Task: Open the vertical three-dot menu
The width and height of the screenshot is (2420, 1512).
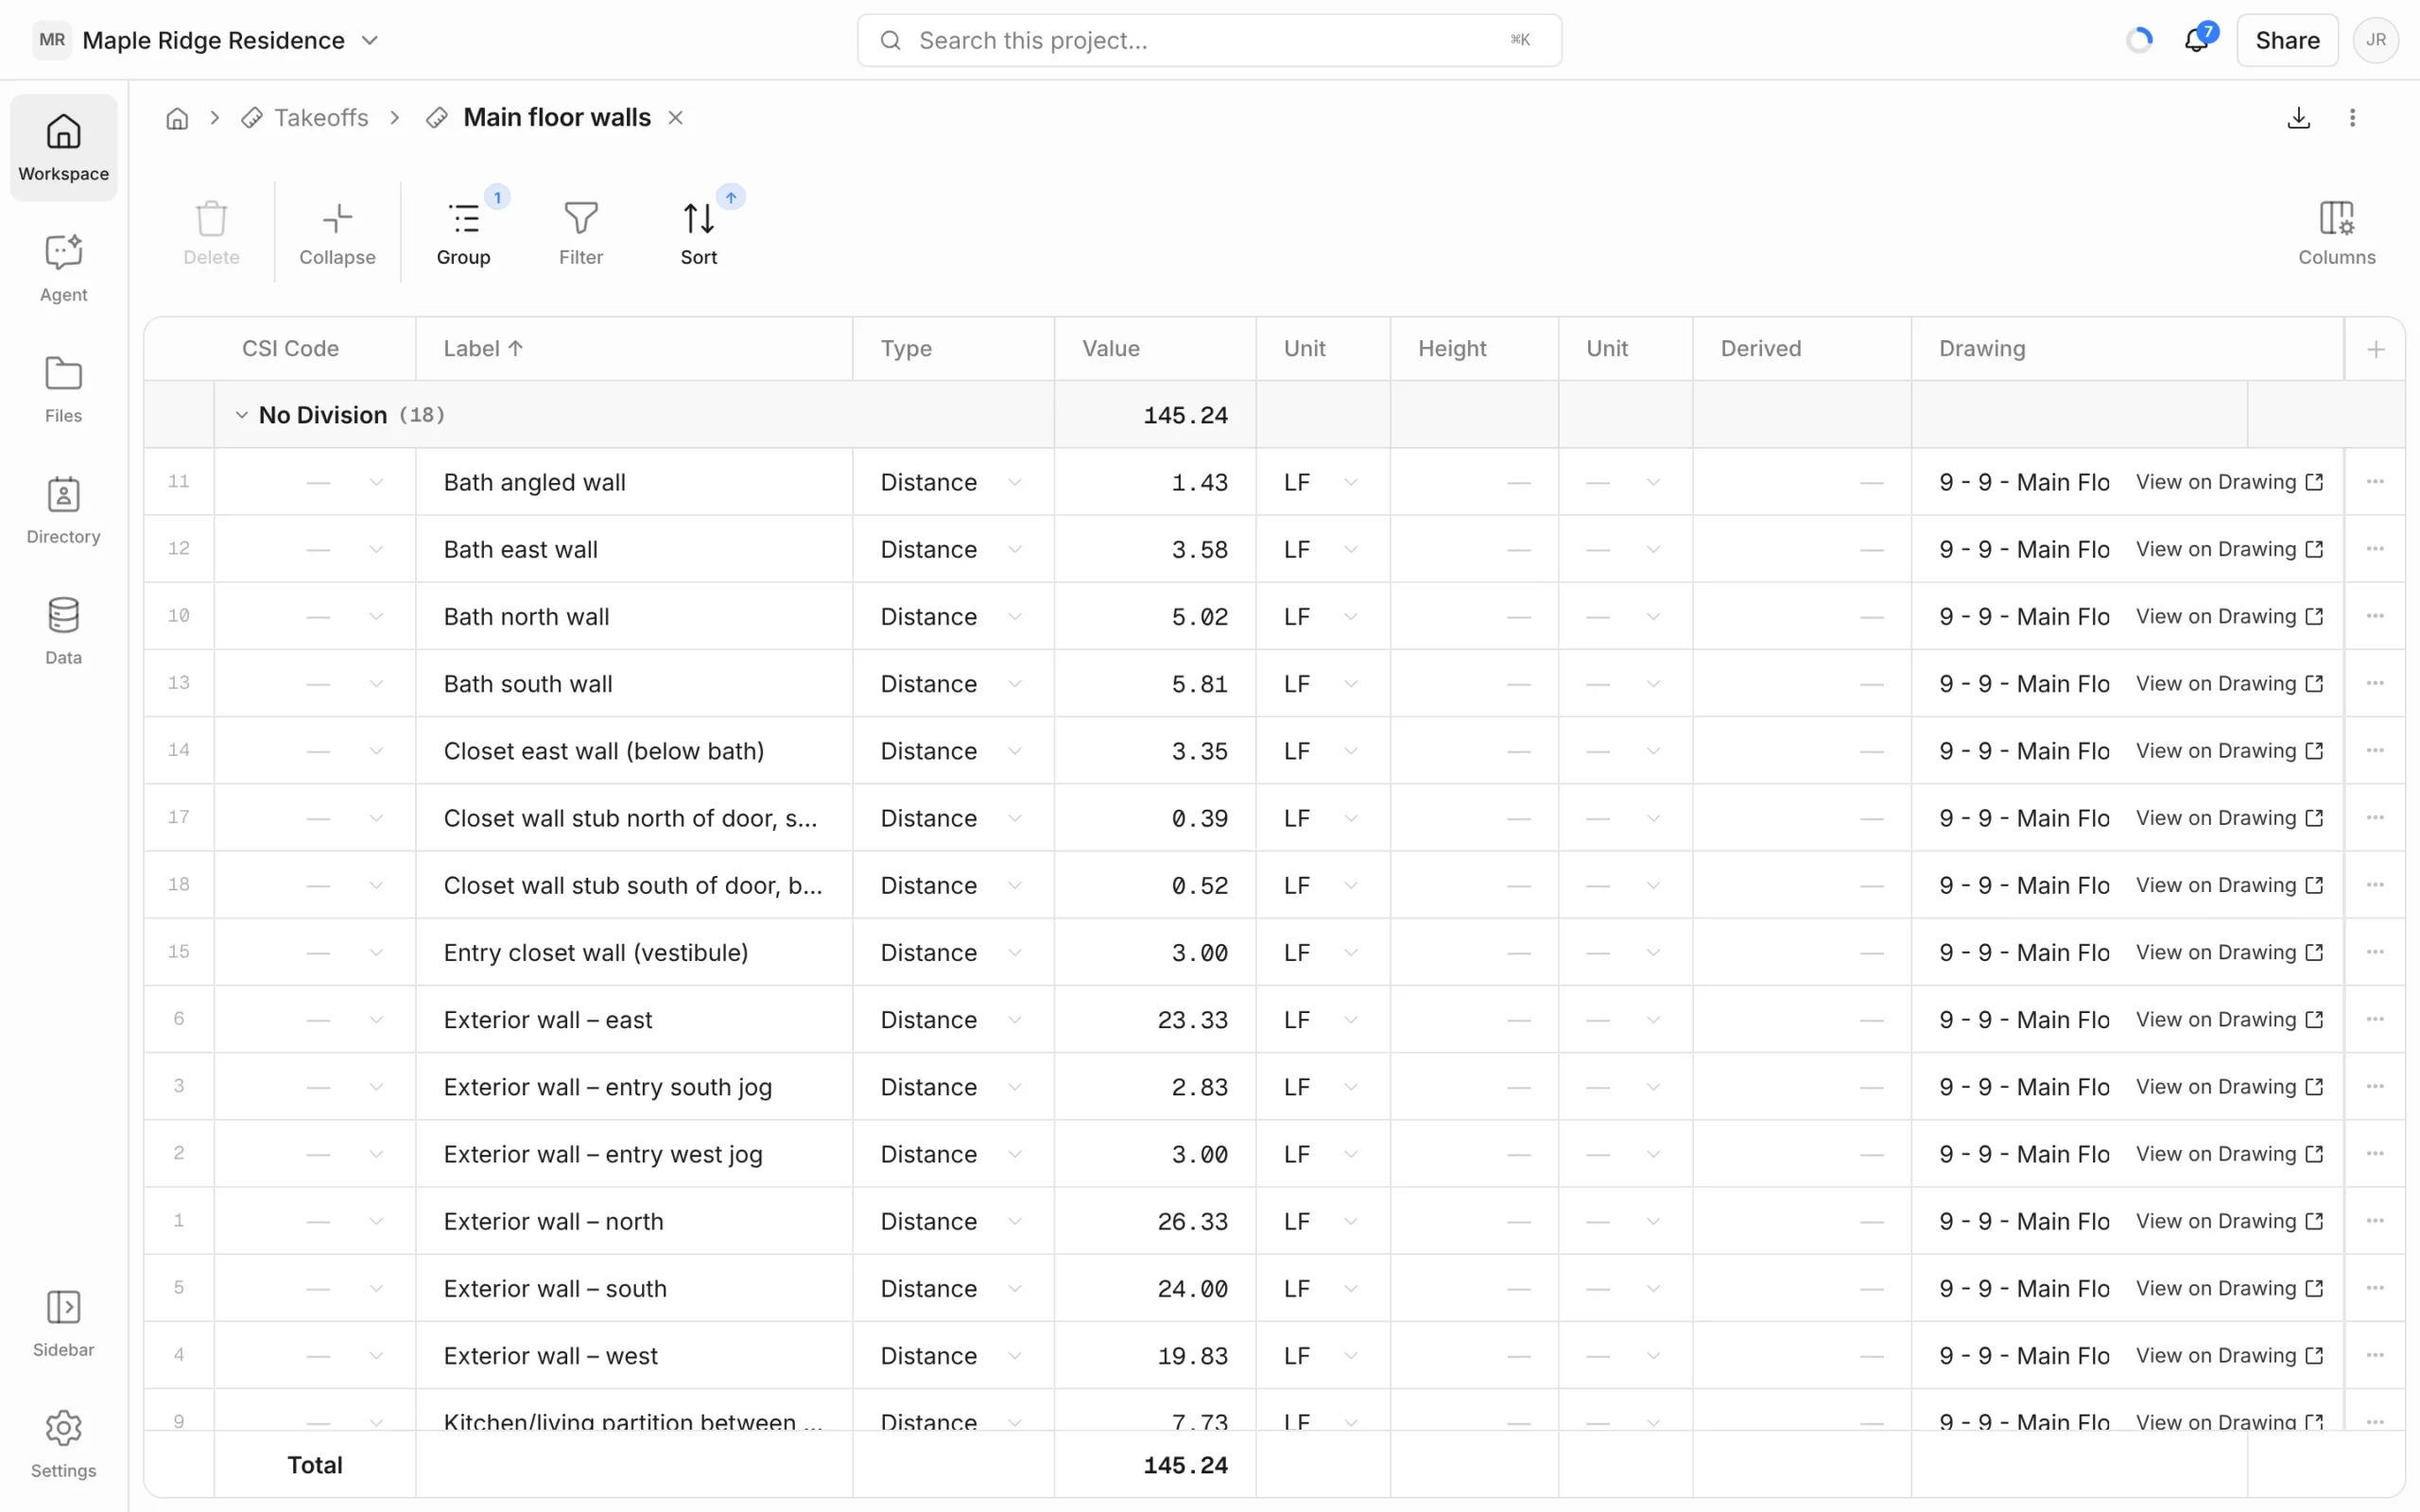Action: [2352, 118]
